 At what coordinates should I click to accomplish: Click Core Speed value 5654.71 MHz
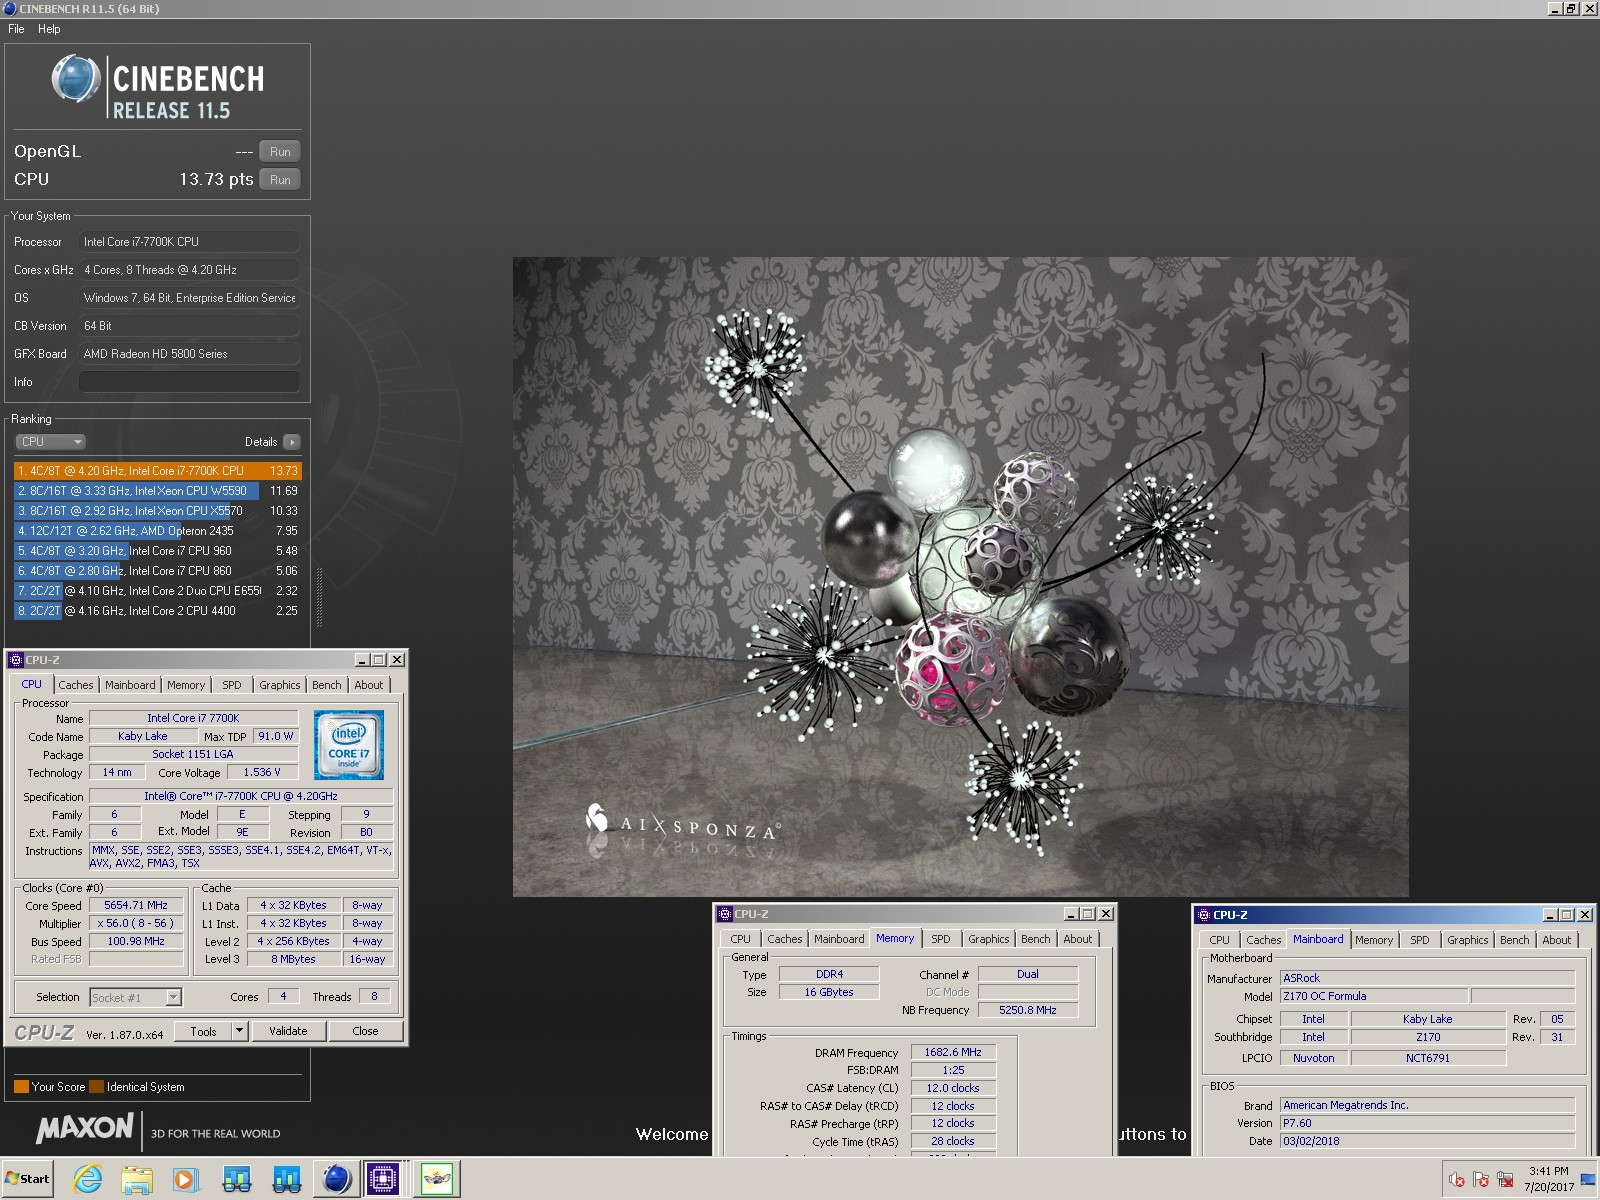[x=136, y=905]
